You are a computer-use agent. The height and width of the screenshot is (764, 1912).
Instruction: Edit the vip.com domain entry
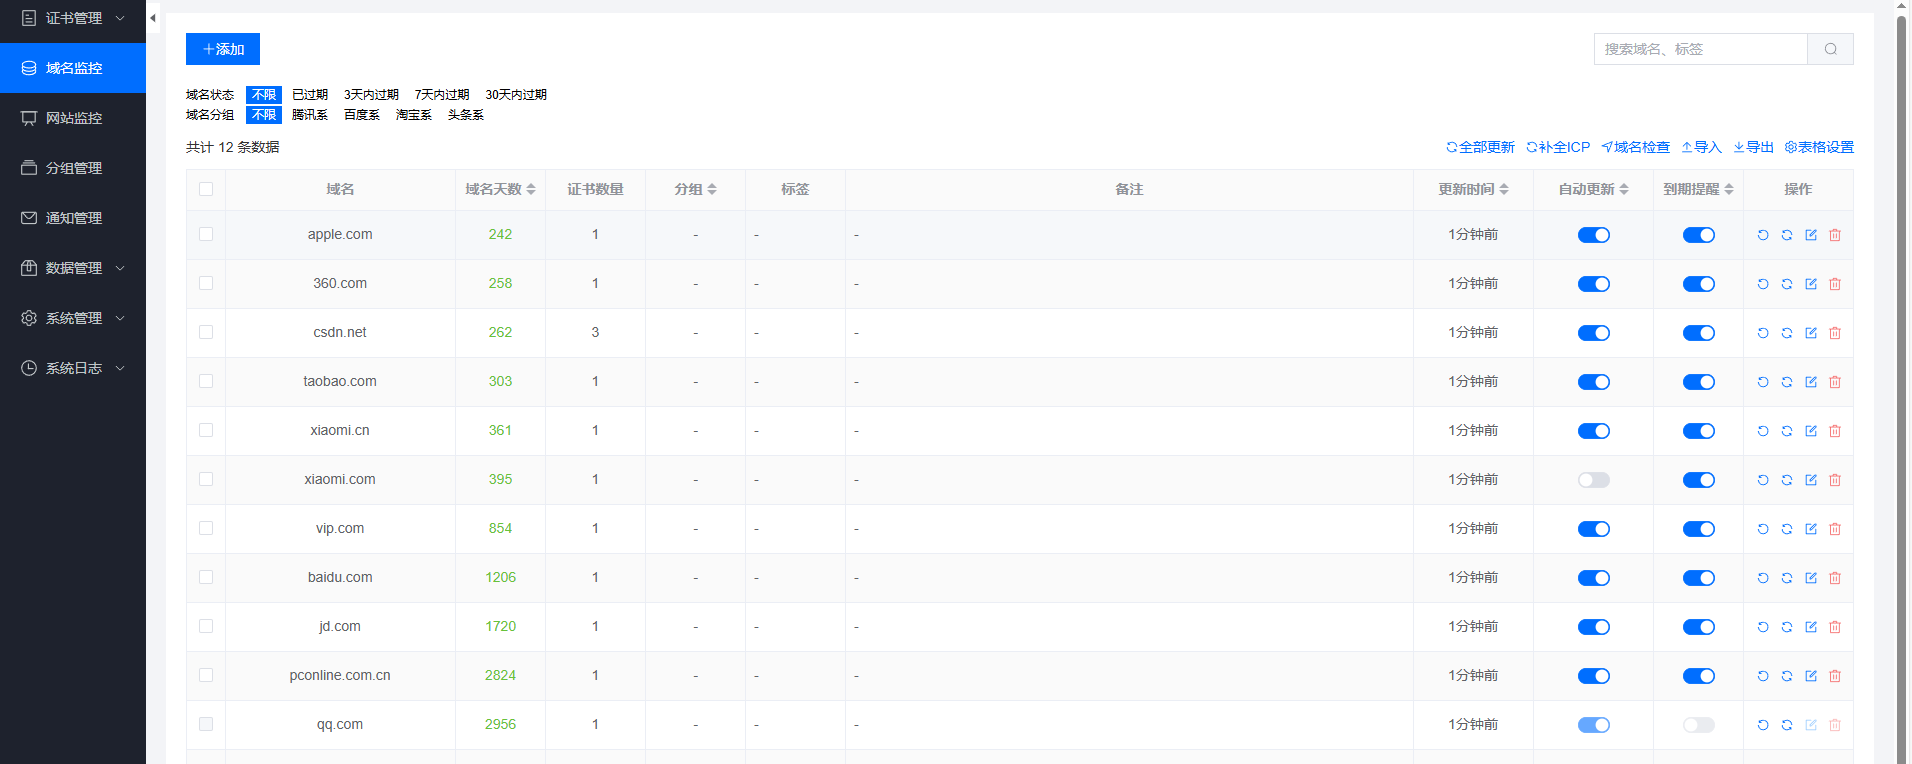[x=1811, y=529]
